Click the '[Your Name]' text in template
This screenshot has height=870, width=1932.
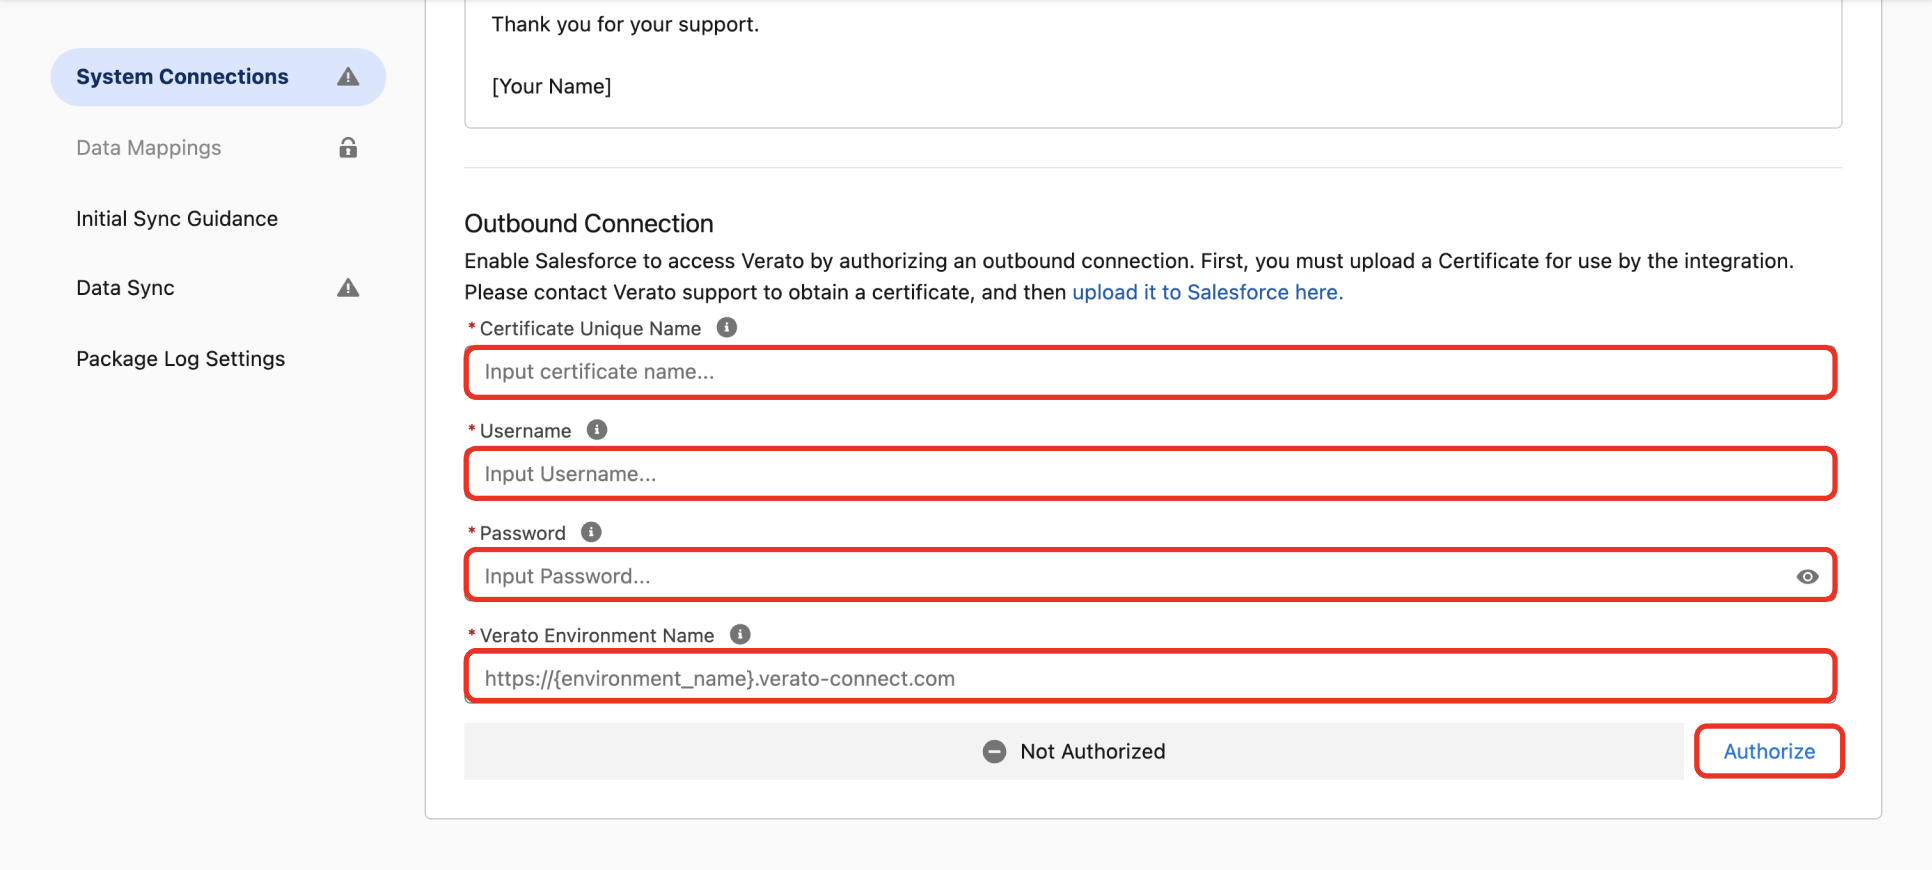[x=552, y=86]
